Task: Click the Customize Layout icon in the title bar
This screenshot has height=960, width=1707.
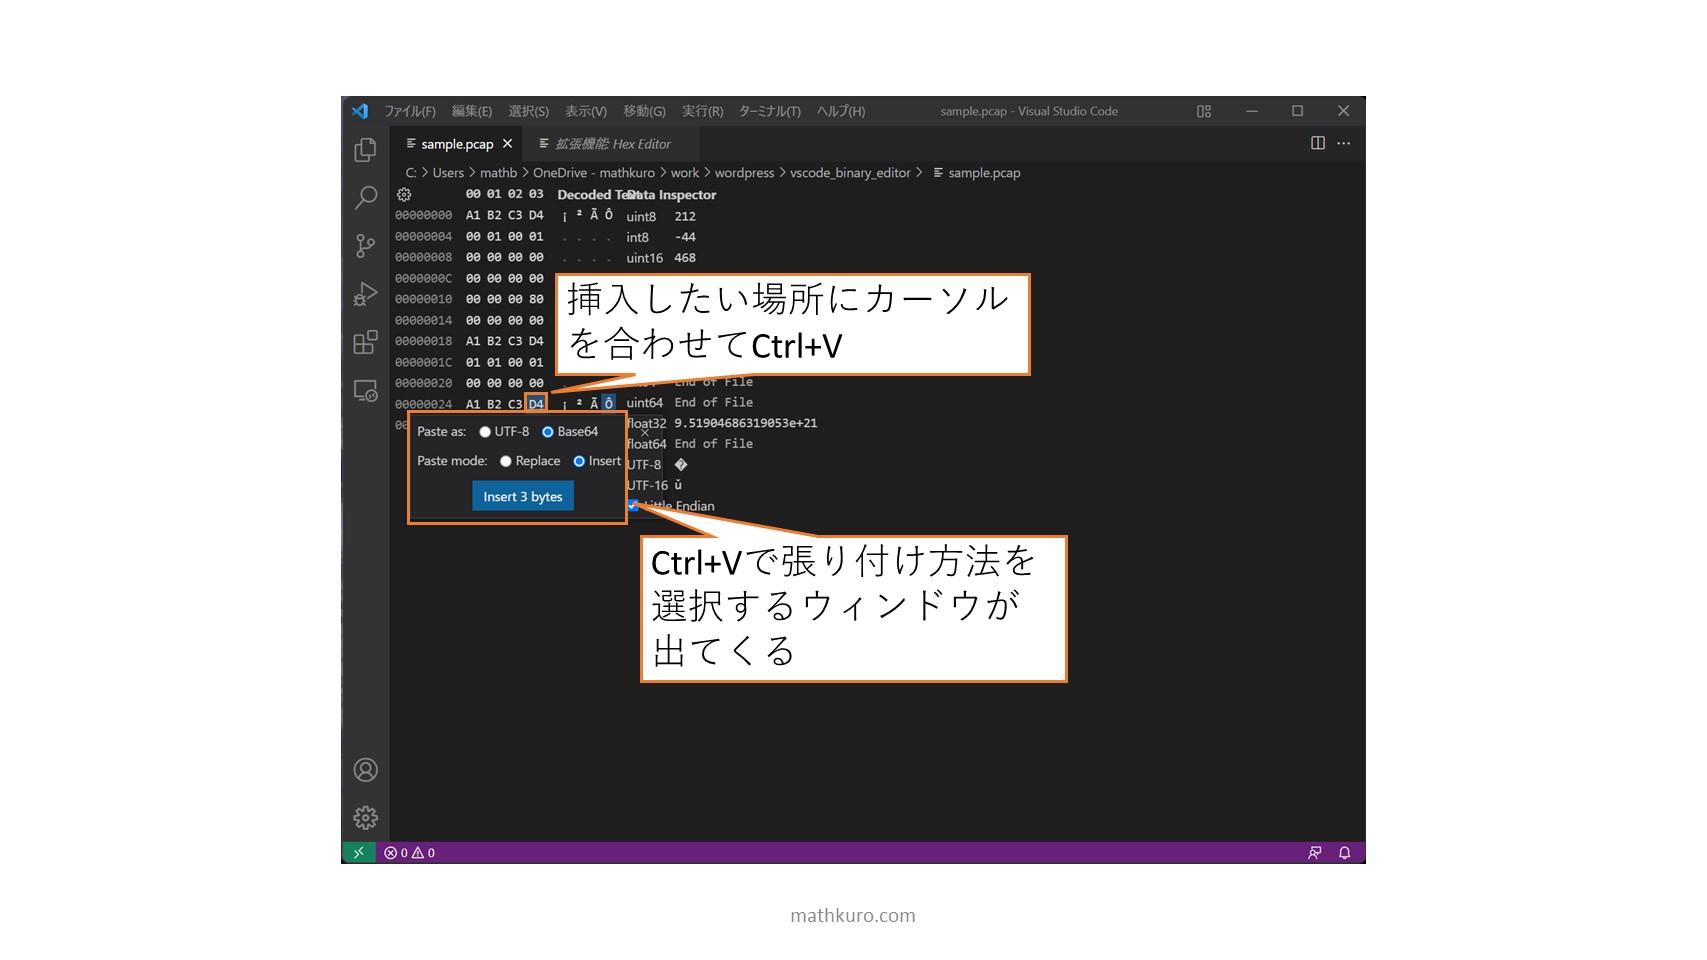Action: (x=1204, y=111)
